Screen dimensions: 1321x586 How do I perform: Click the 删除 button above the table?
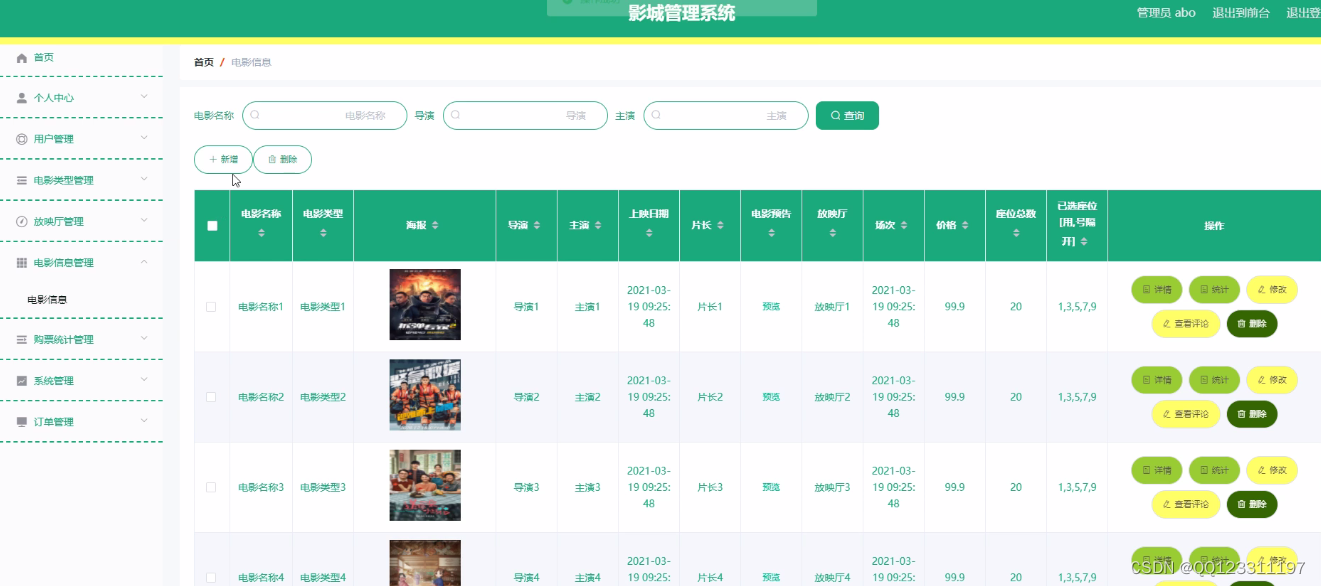282,159
